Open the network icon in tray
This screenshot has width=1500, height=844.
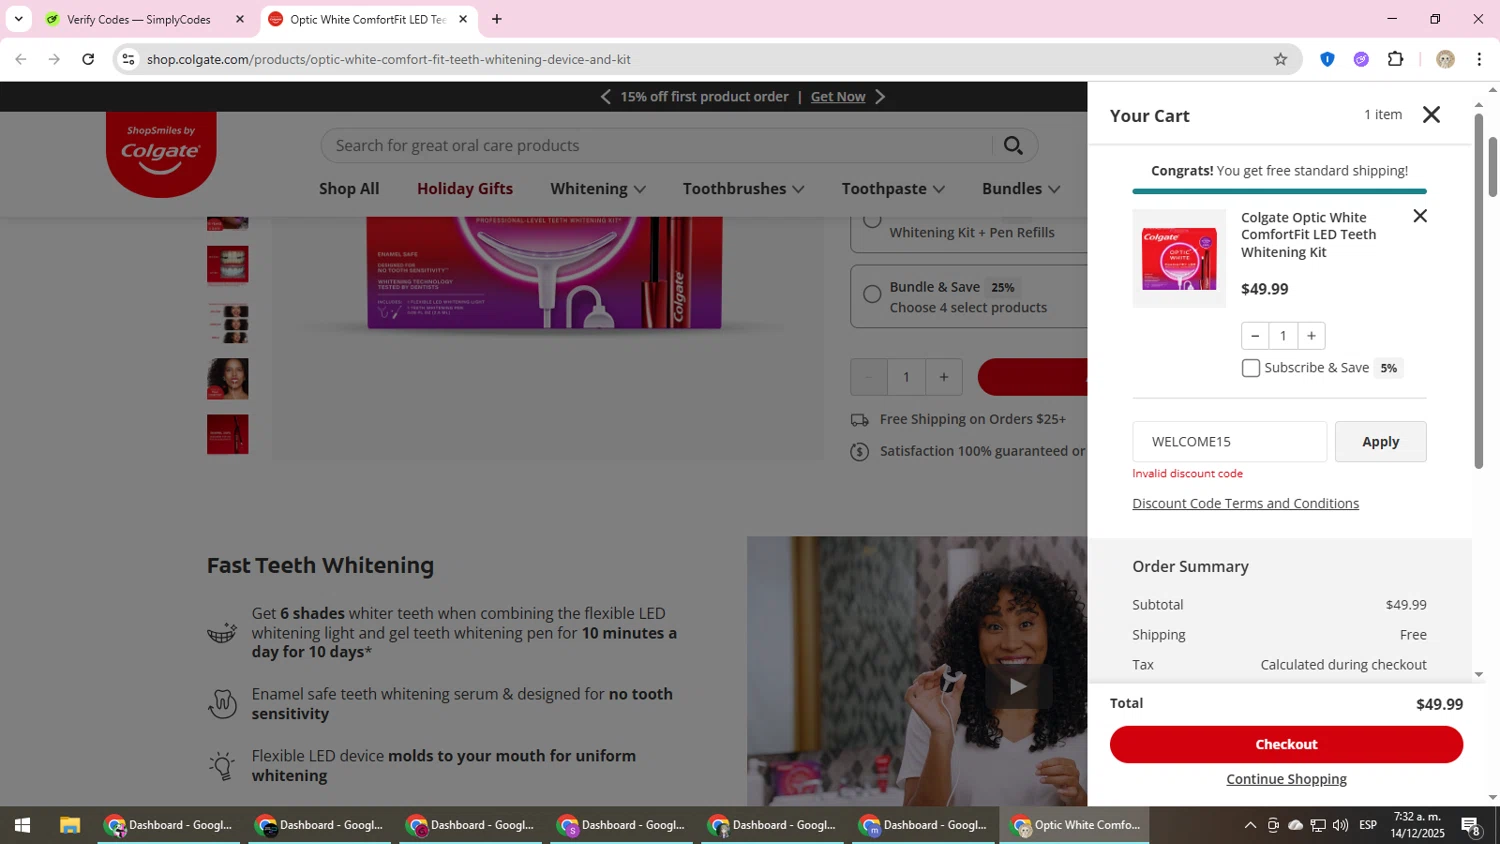1318,825
